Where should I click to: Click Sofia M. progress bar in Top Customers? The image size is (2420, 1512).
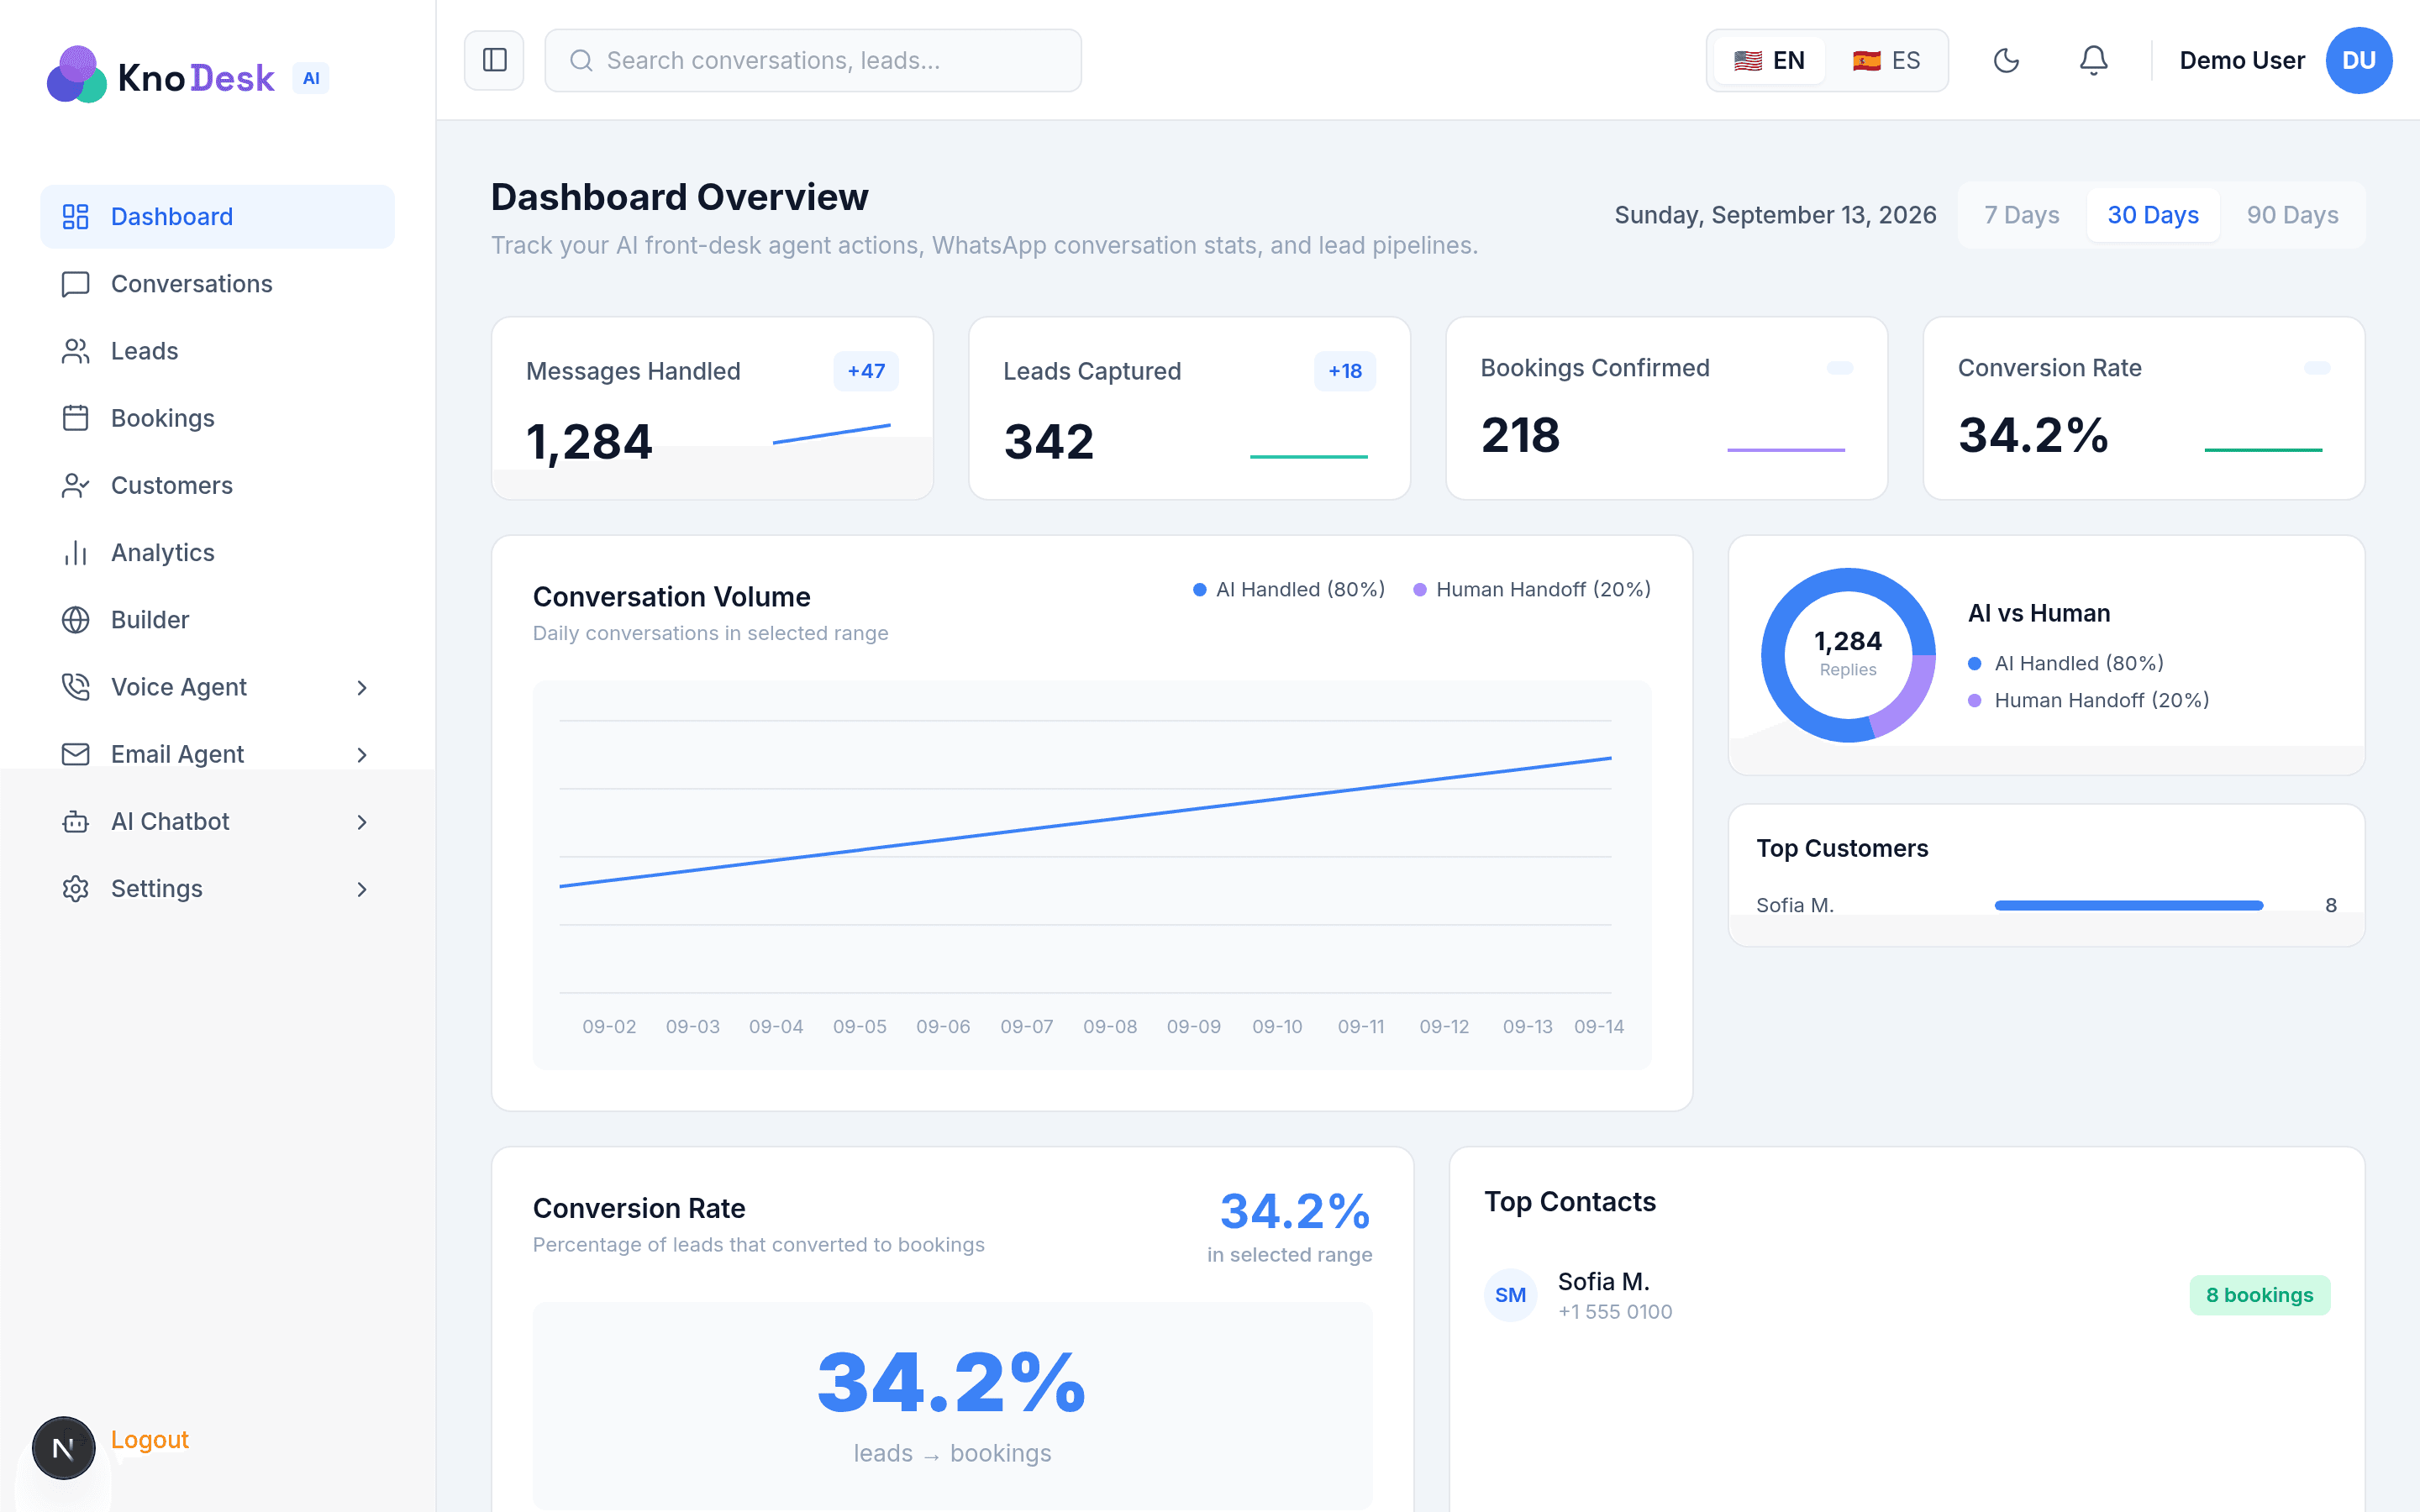pos(2128,905)
